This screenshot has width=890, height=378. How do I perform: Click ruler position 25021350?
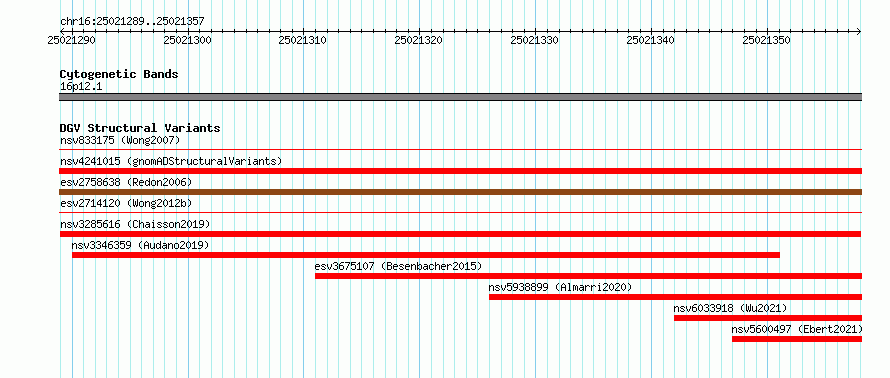coord(766,40)
